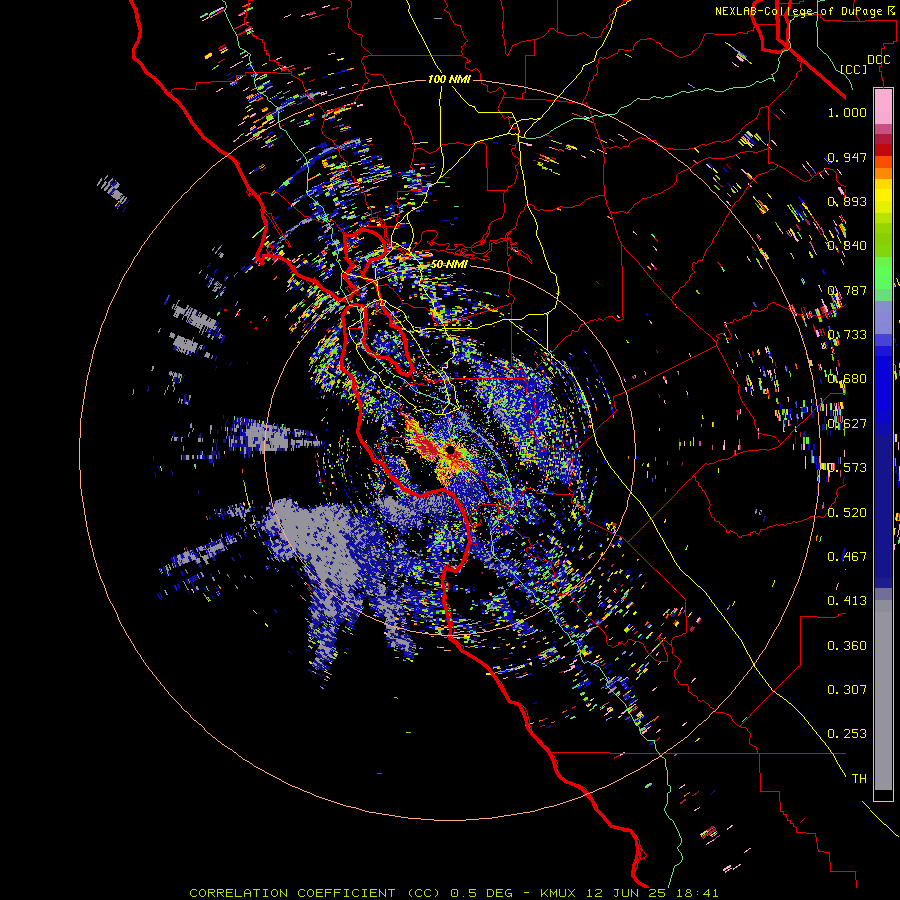
Task: Click the bright green band near 0.787
Action: pos(883,273)
